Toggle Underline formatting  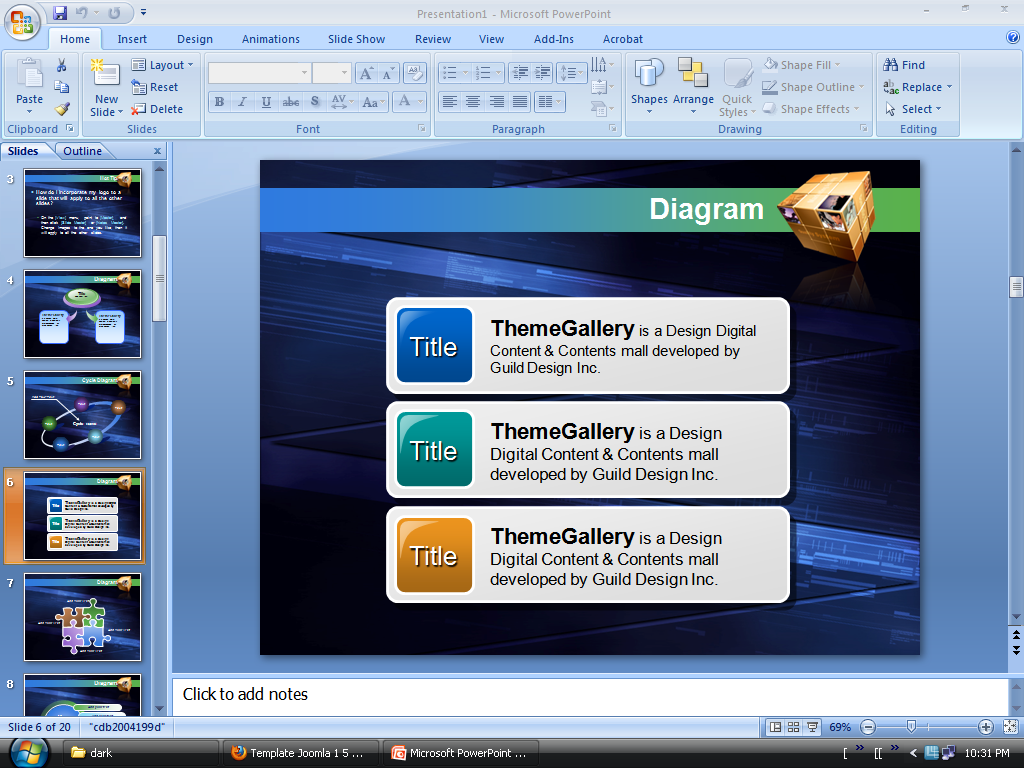pos(266,102)
